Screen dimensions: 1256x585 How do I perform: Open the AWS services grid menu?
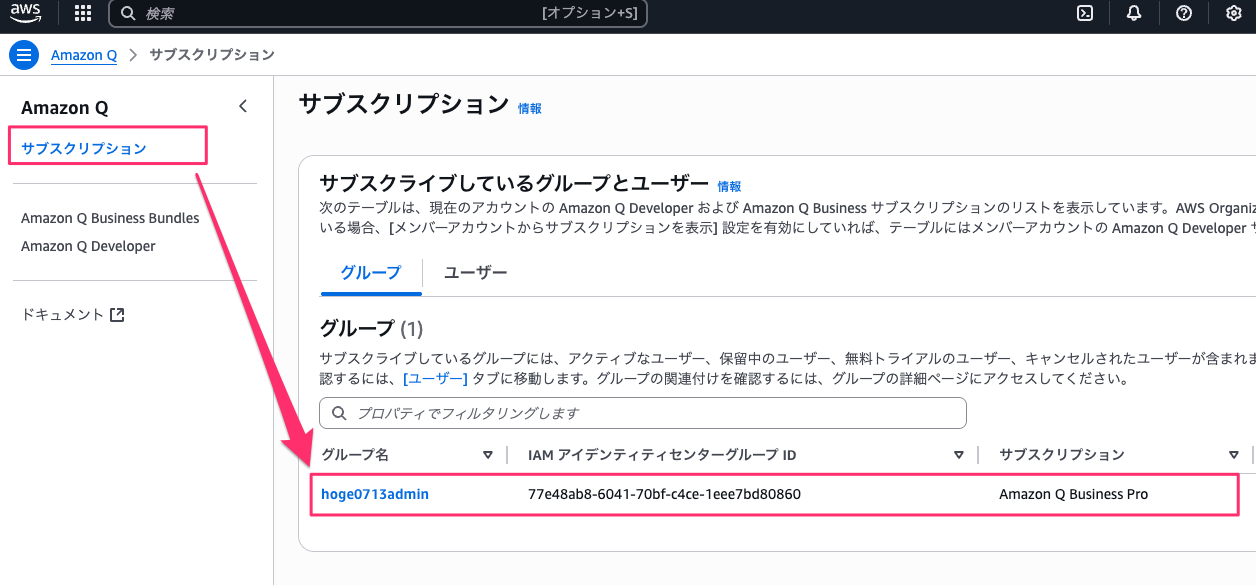click(83, 14)
